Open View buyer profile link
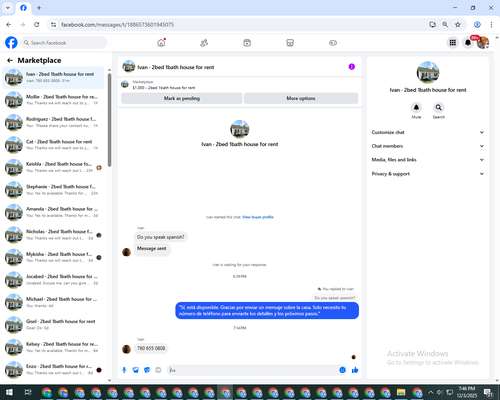The width and height of the screenshot is (500, 400). (x=258, y=217)
